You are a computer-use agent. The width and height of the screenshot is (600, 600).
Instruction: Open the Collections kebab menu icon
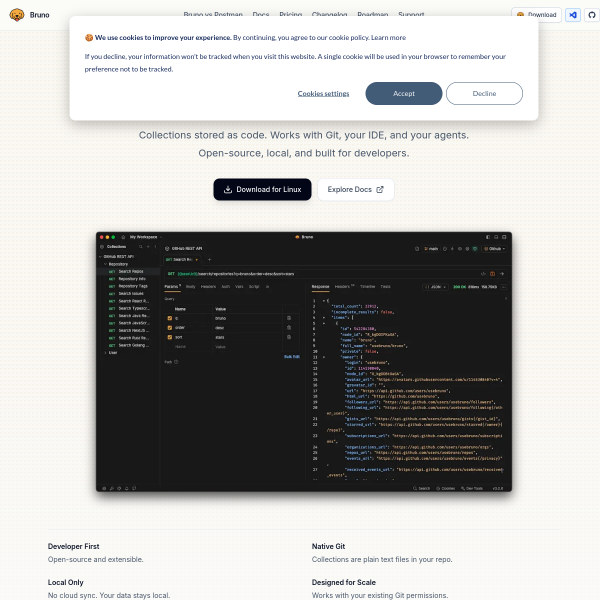click(155, 247)
